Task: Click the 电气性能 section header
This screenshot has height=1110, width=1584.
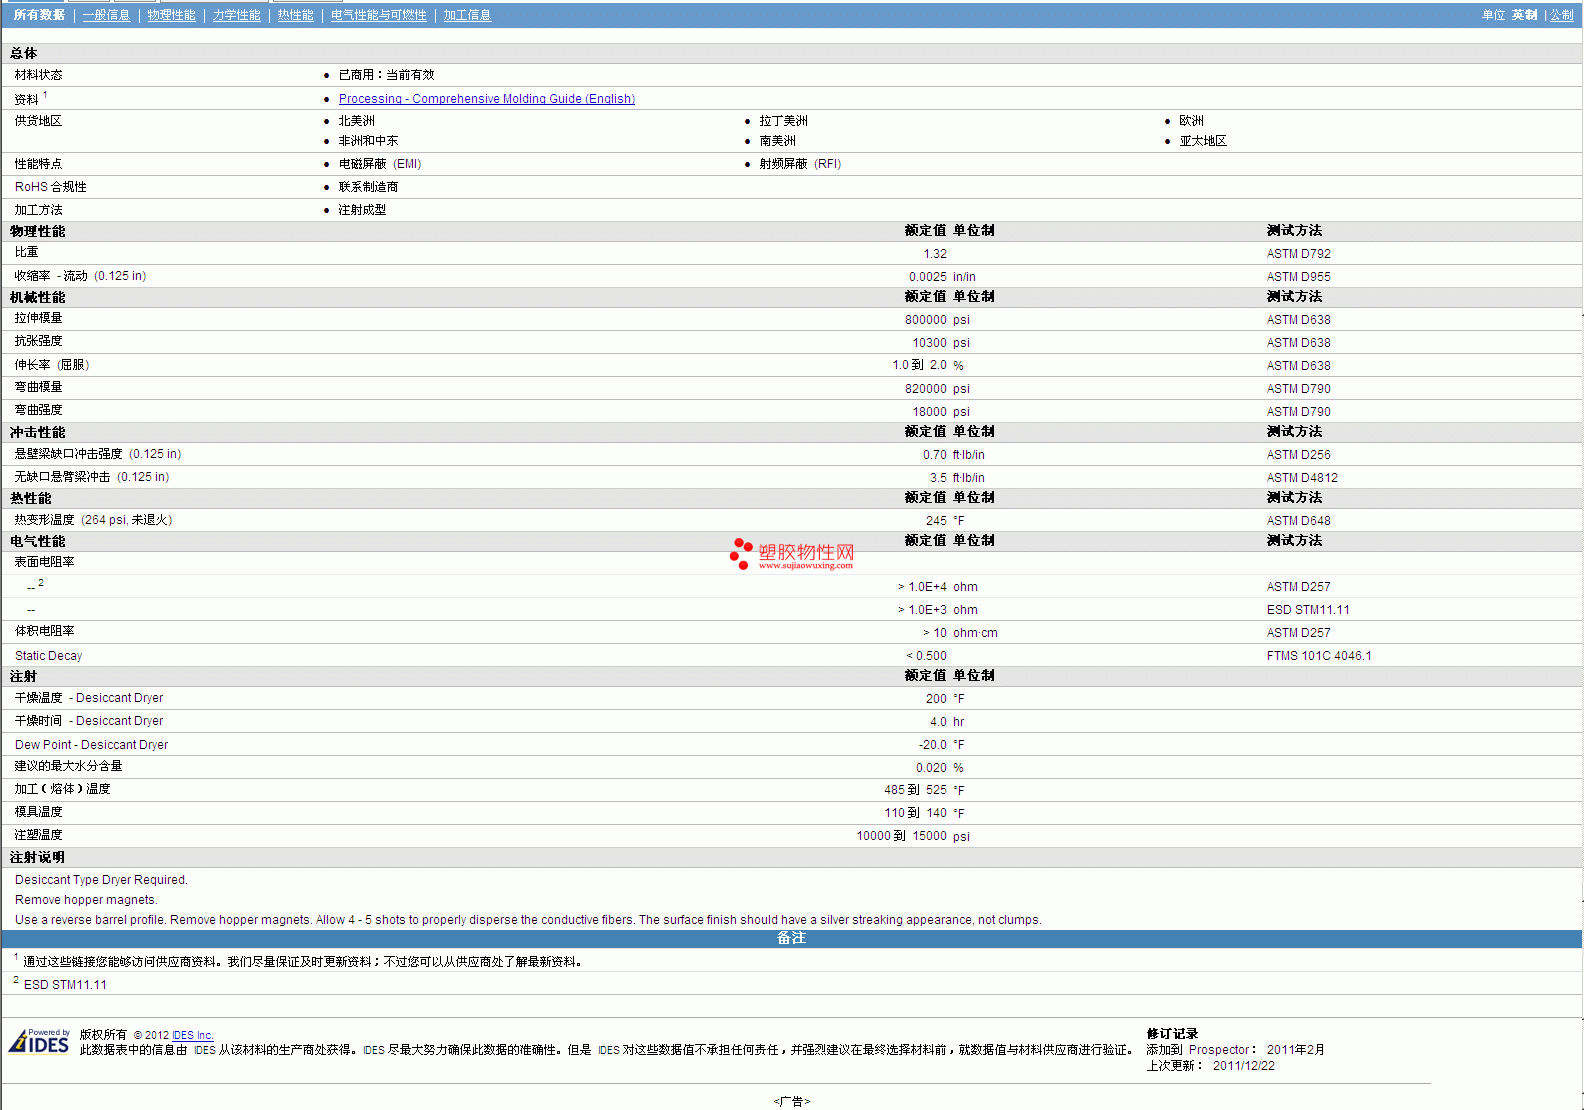Action: tap(38, 541)
